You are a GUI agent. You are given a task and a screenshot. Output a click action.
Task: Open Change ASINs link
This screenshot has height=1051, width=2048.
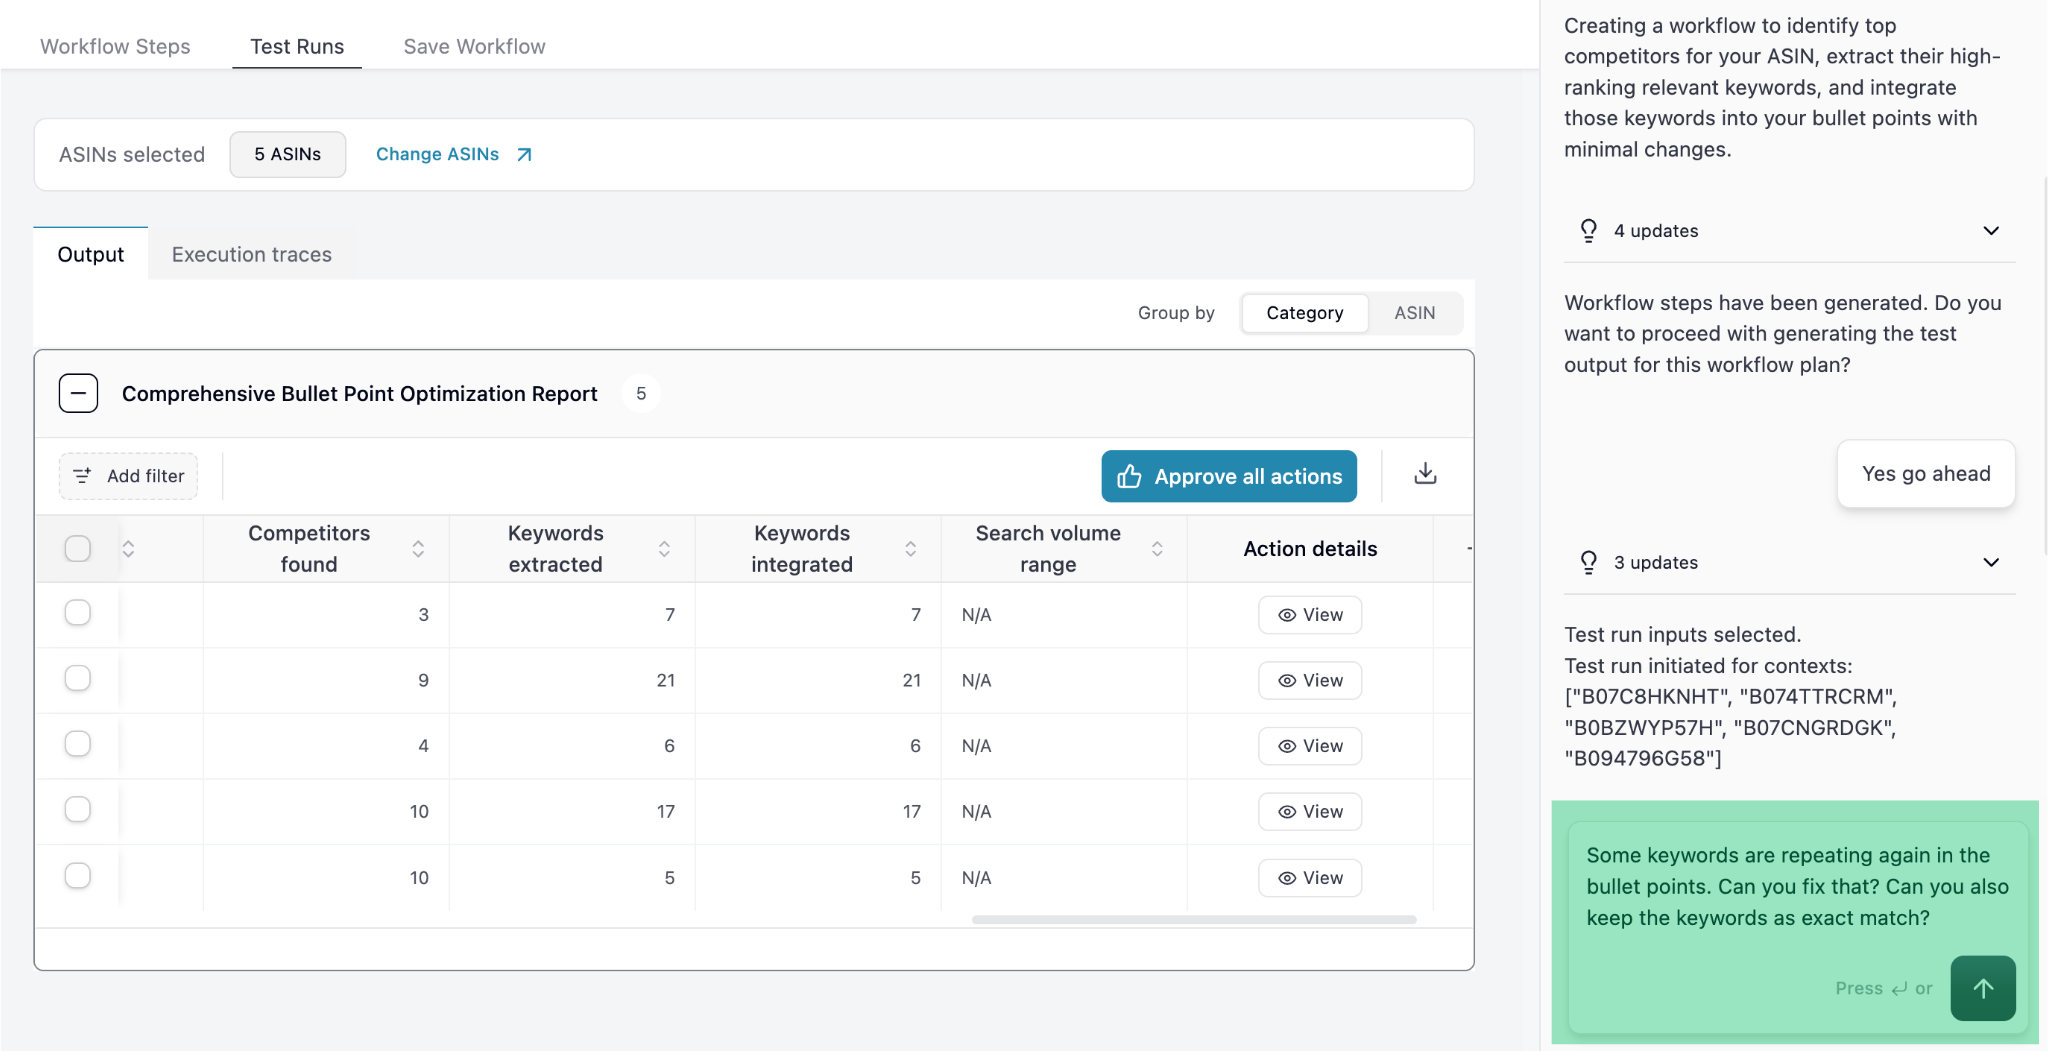point(437,154)
